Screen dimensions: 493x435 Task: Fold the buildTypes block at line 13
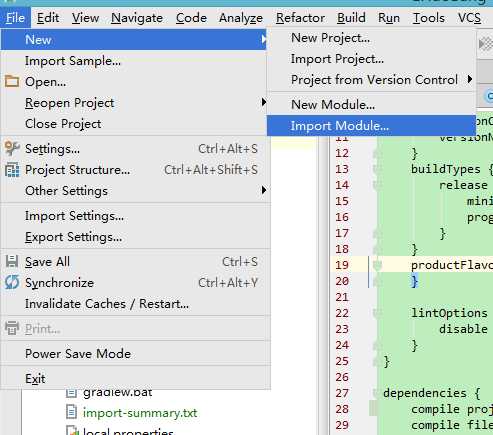[x=377, y=169]
